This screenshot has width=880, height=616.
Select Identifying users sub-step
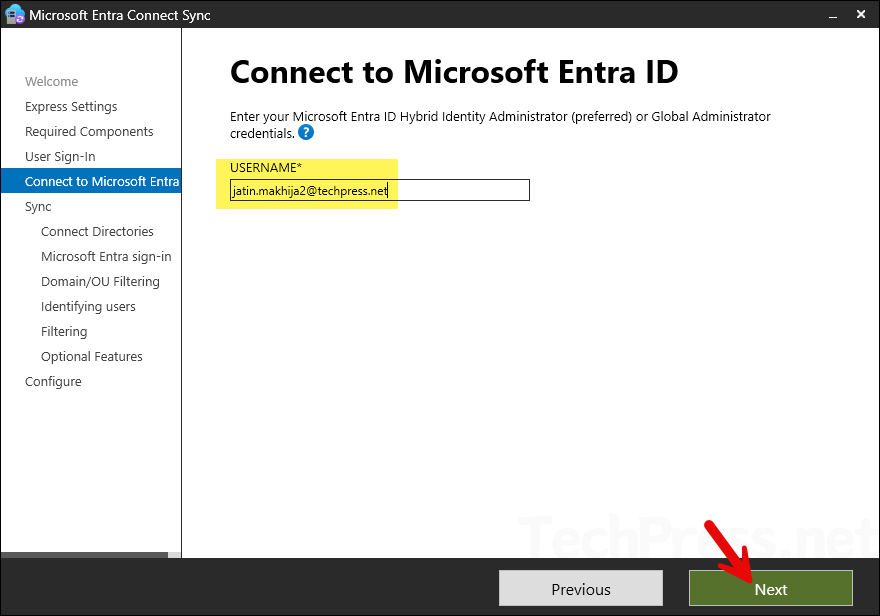88,306
